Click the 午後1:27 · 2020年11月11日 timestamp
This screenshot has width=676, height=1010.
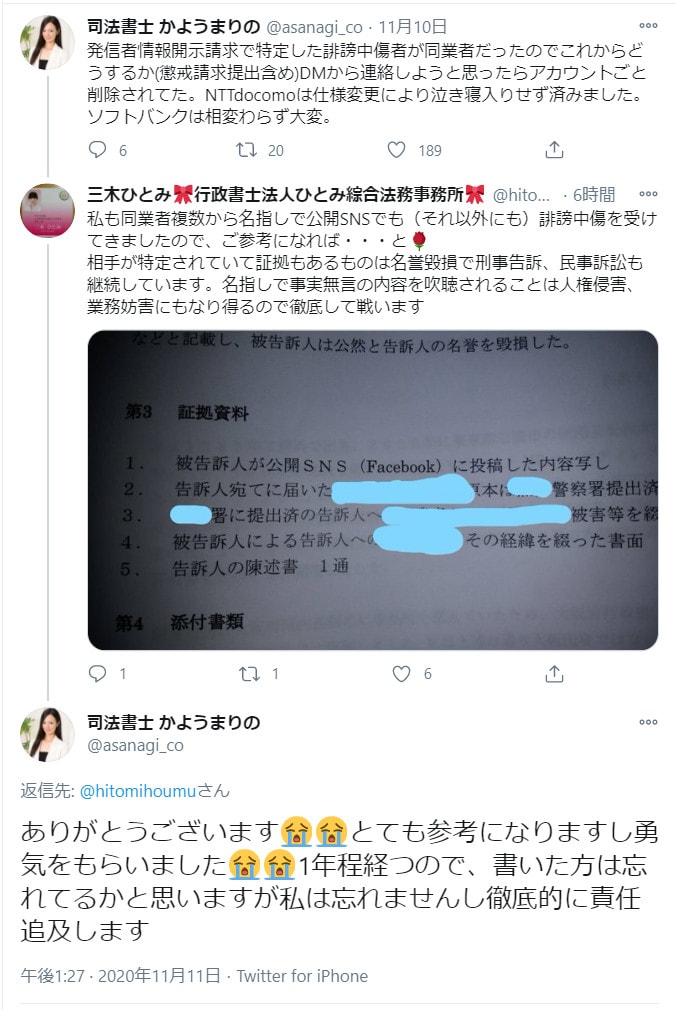[x=121, y=976]
